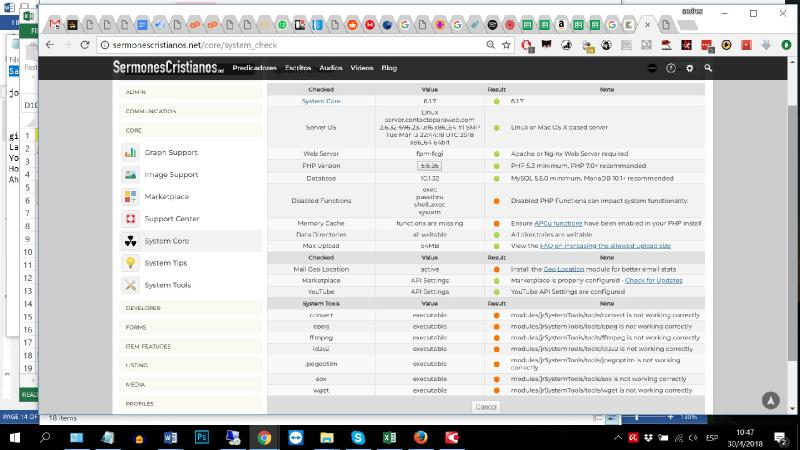The width and height of the screenshot is (800, 450).
Task: Open Graph Support in the sidebar
Action: click(x=170, y=153)
